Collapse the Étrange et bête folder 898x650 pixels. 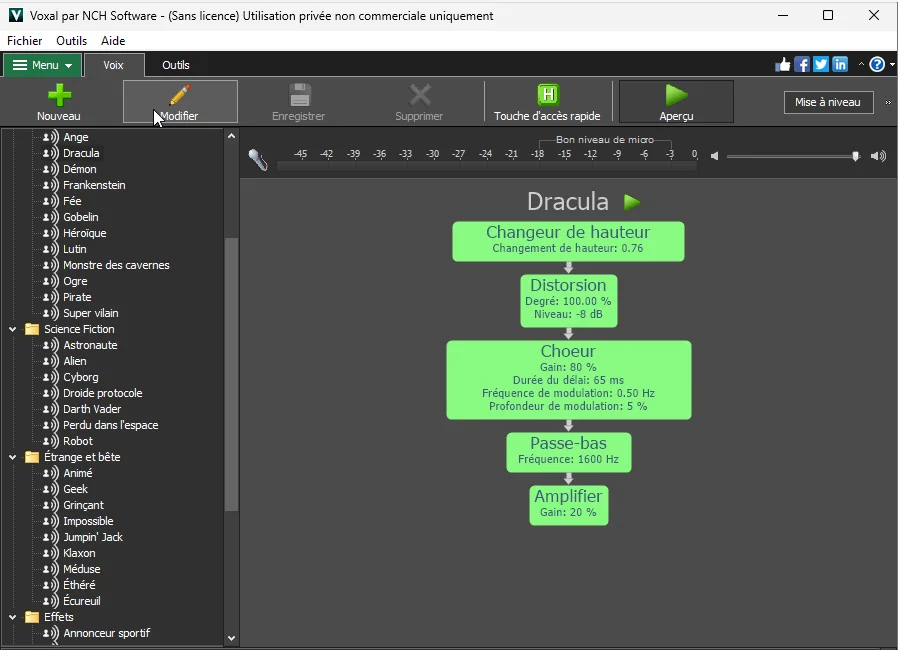13,457
